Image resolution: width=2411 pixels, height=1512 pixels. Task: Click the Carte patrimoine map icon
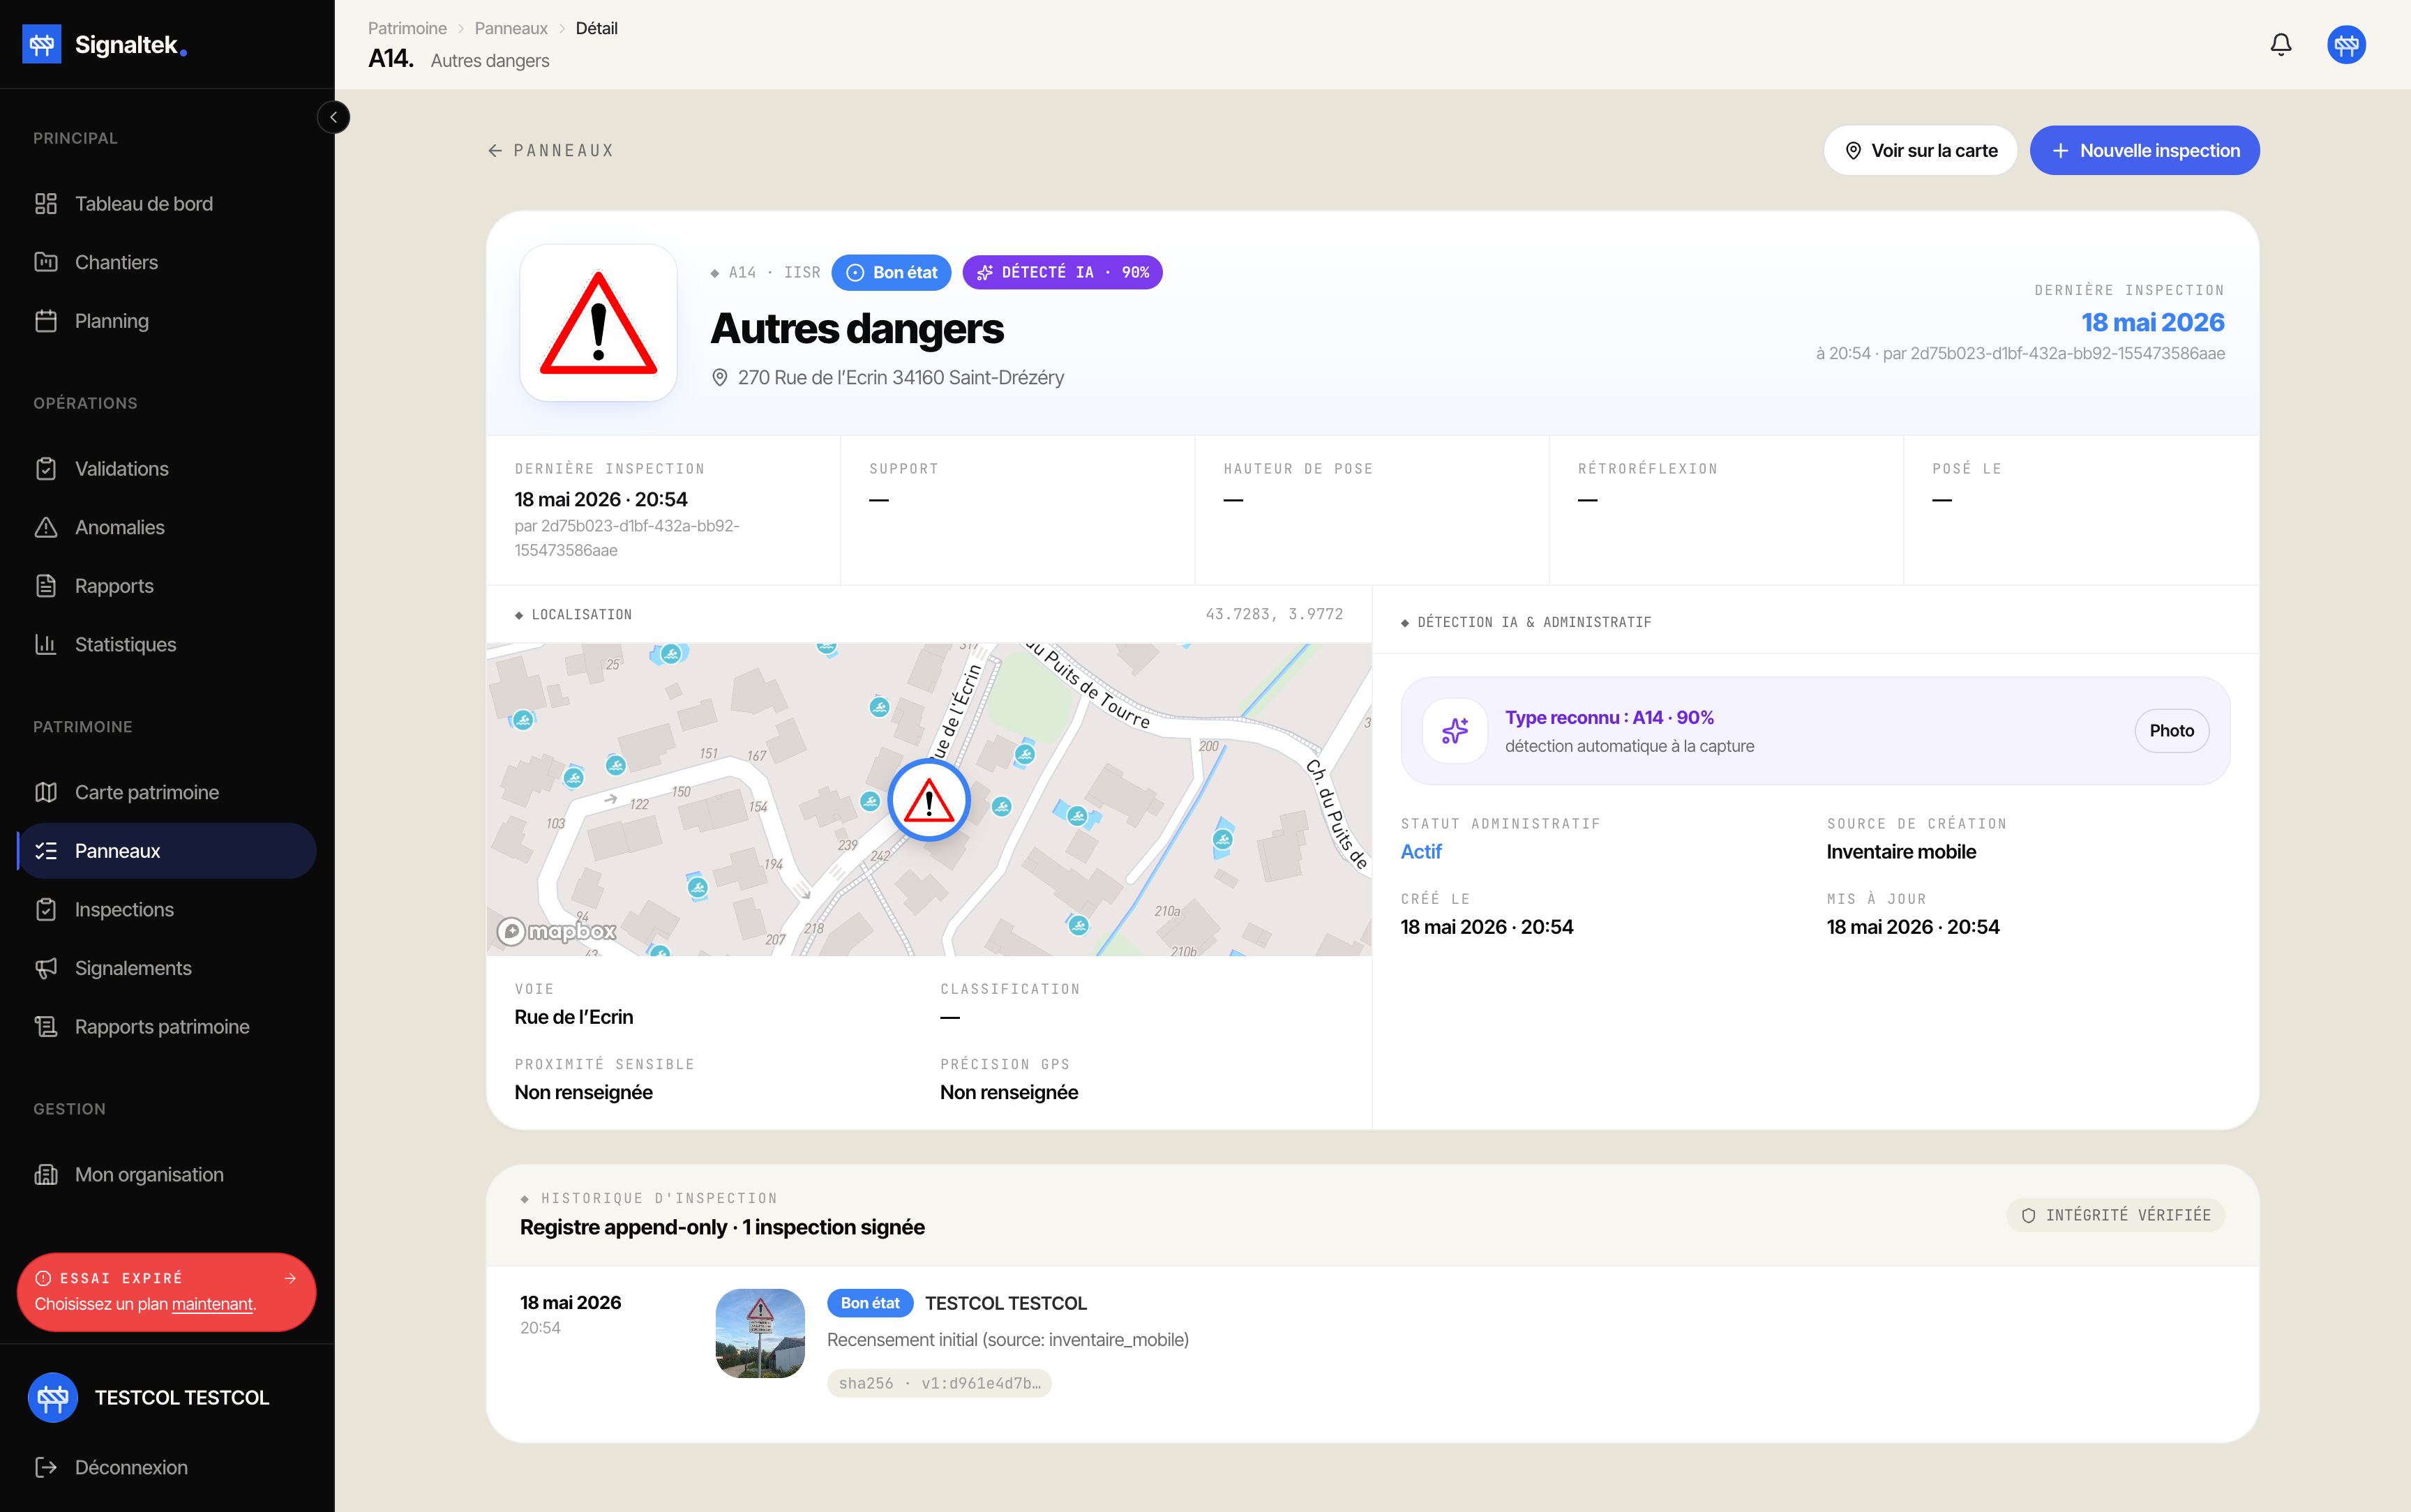point(46,792)
